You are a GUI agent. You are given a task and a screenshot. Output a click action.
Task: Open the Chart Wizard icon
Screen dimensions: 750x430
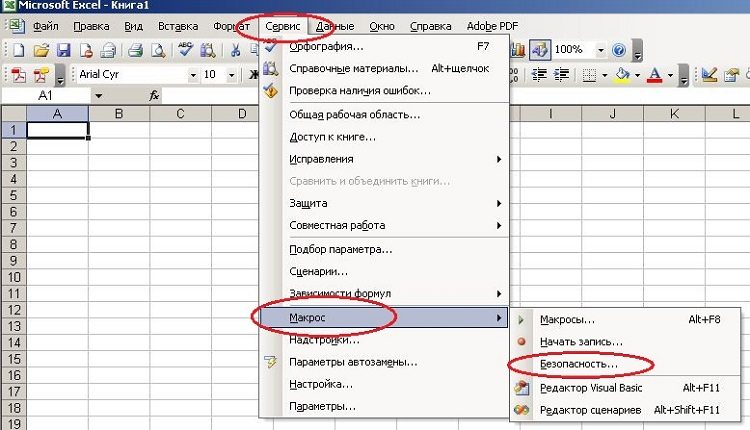coord(518,50)
